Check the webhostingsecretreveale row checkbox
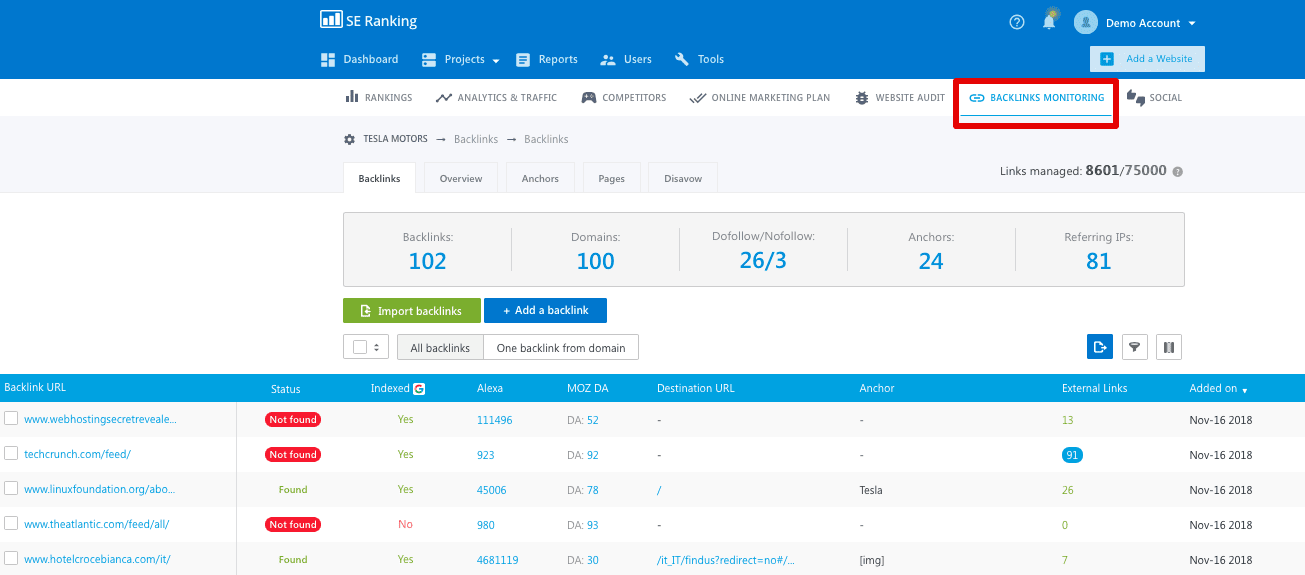This screenshot has width=1305, height=575. pos(11,419)
